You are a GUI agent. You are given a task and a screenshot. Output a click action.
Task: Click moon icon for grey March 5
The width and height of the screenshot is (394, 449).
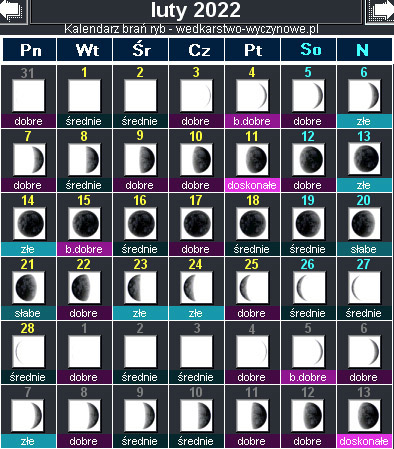pyautogui.click(x=308, y=351)
